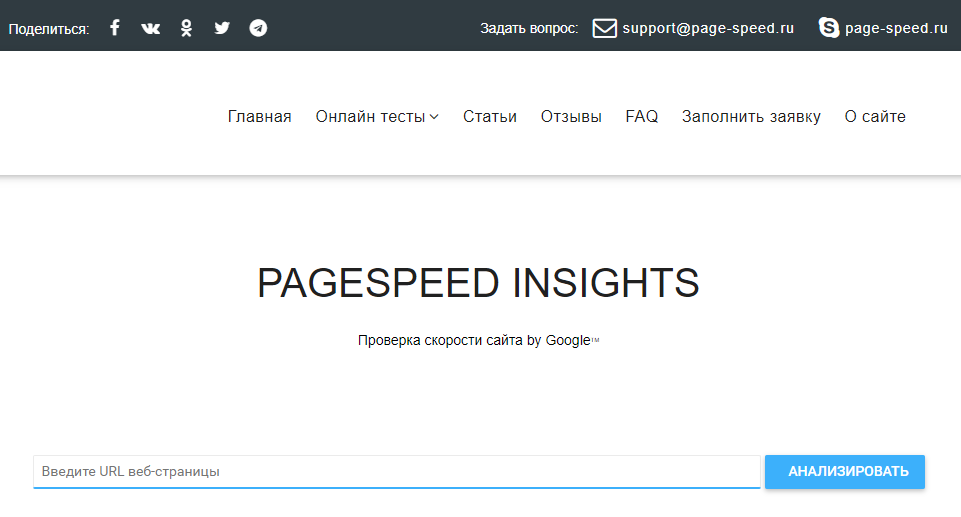Screen dimensions: 961x517
Task: Open Заполнить заявку in the menu
Action: click(x=751, y=116)
